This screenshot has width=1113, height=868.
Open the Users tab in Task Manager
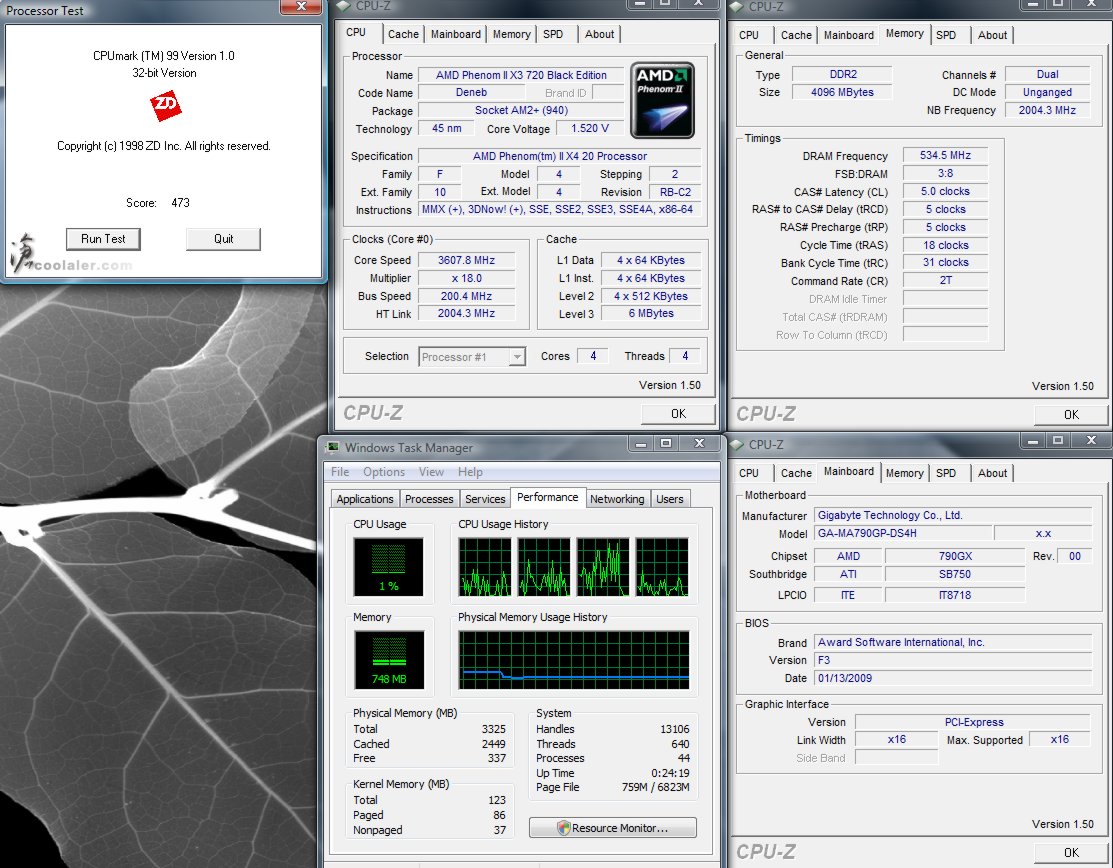coord(669,499)
